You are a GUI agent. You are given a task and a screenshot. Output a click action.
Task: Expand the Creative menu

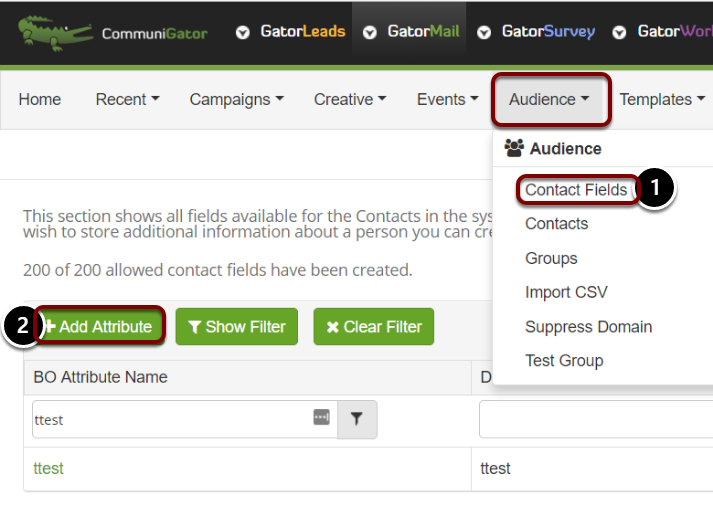point(350,99)
